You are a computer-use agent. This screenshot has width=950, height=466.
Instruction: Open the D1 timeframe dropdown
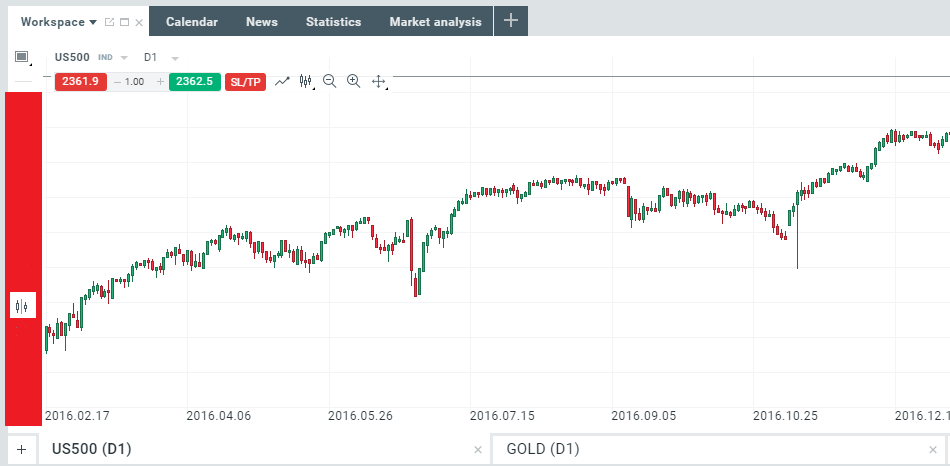[x=175, y=58]
